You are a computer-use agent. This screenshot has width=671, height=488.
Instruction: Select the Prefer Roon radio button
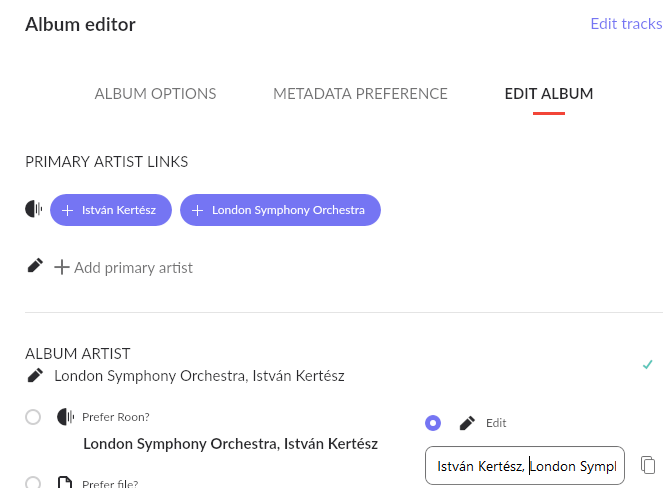[x=33, y=417]
